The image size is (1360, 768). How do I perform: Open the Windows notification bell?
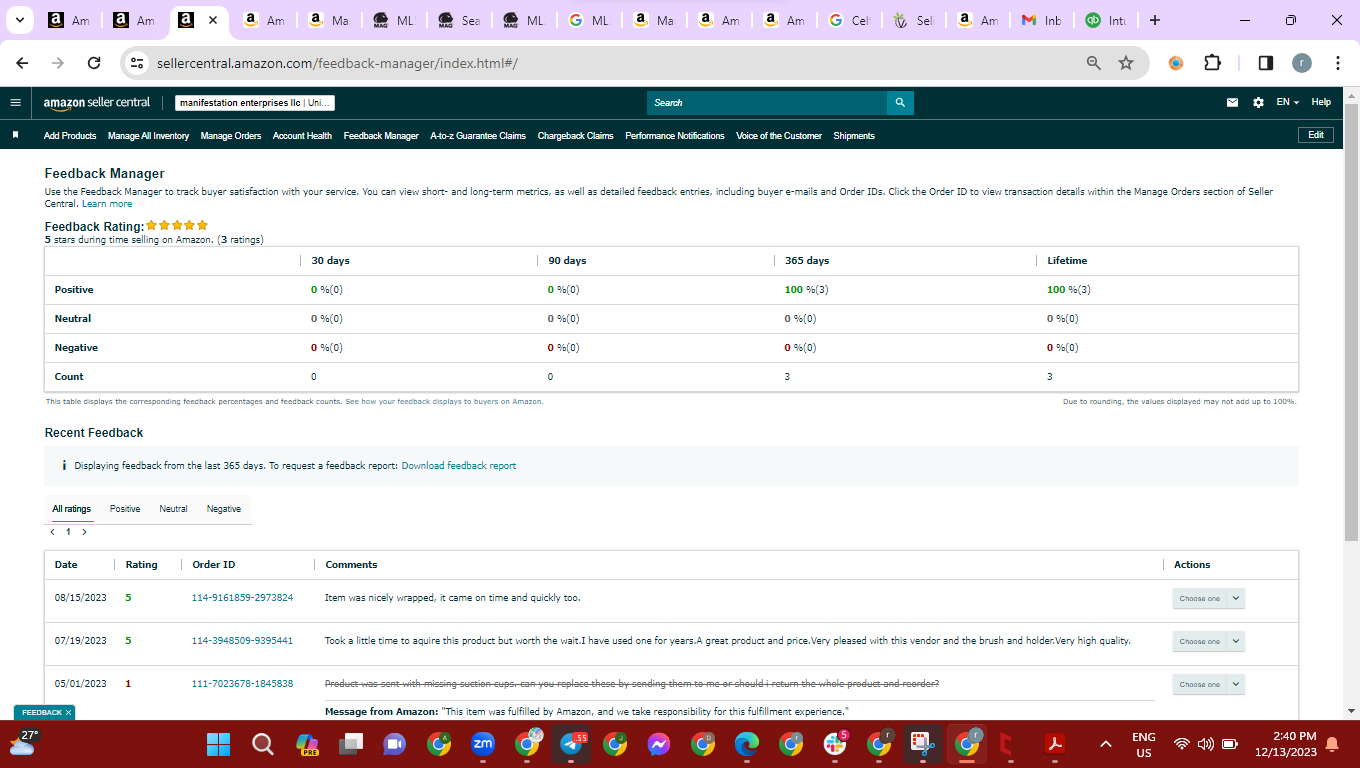click(x=1331, y=744)
